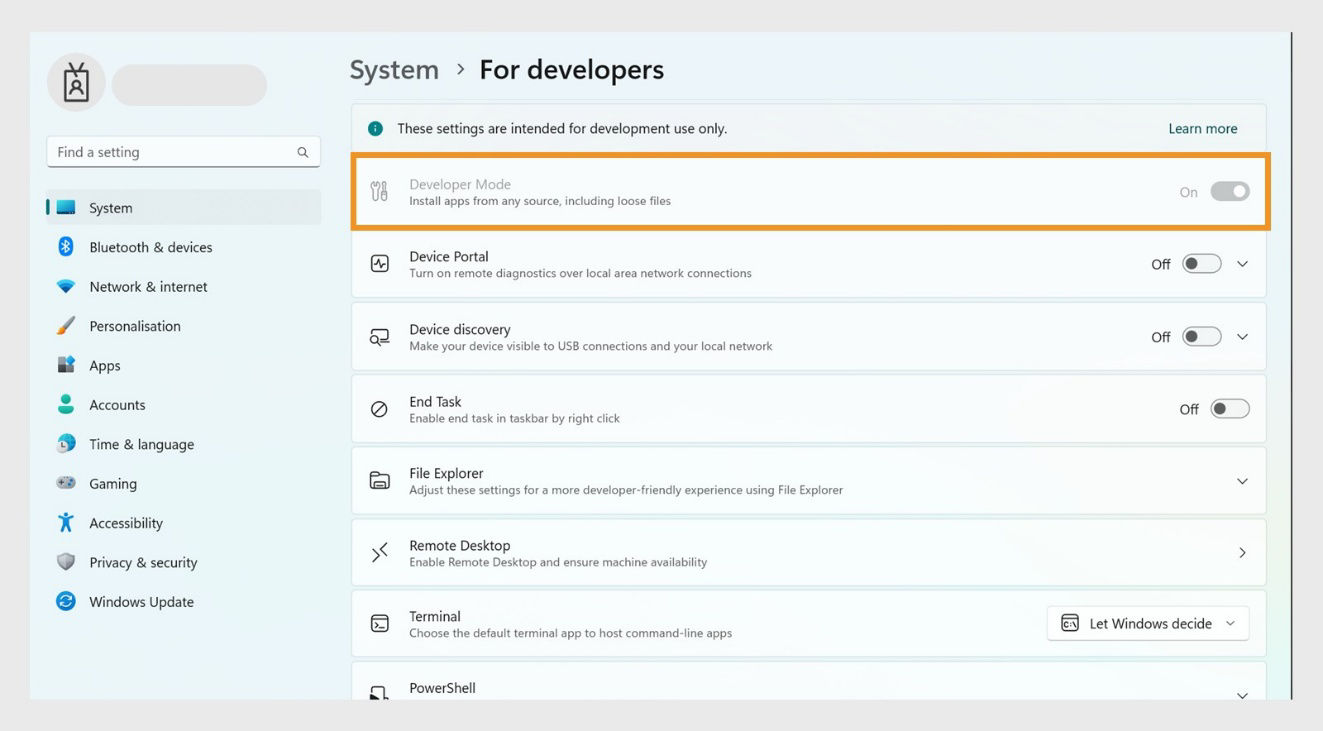Open Bluetooth & devices settings
Viewport: 1323px width, 731px height.
click(x=184, y=247)
